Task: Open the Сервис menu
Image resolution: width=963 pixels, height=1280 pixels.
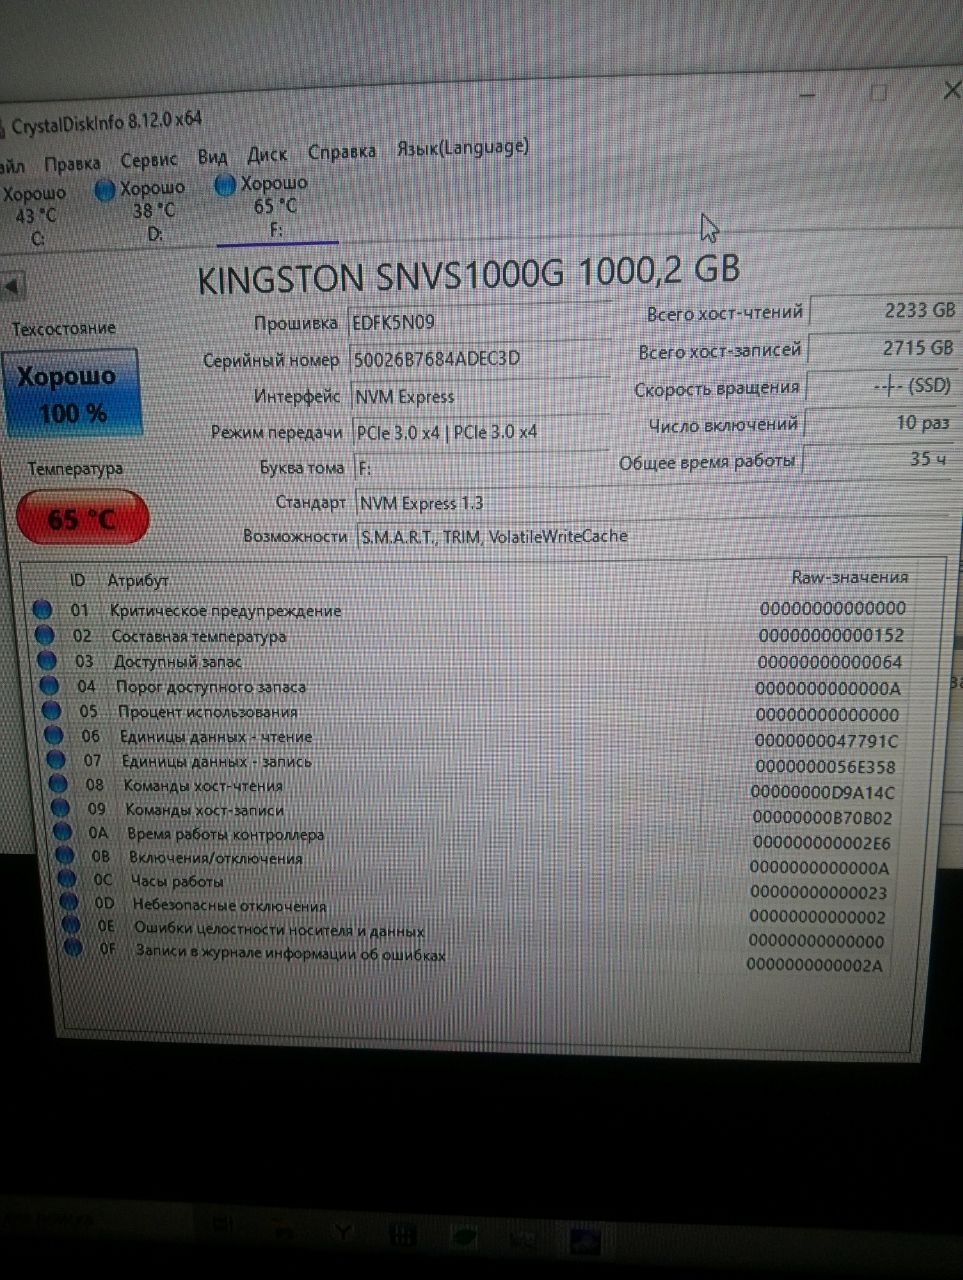Action: [149, 161]
